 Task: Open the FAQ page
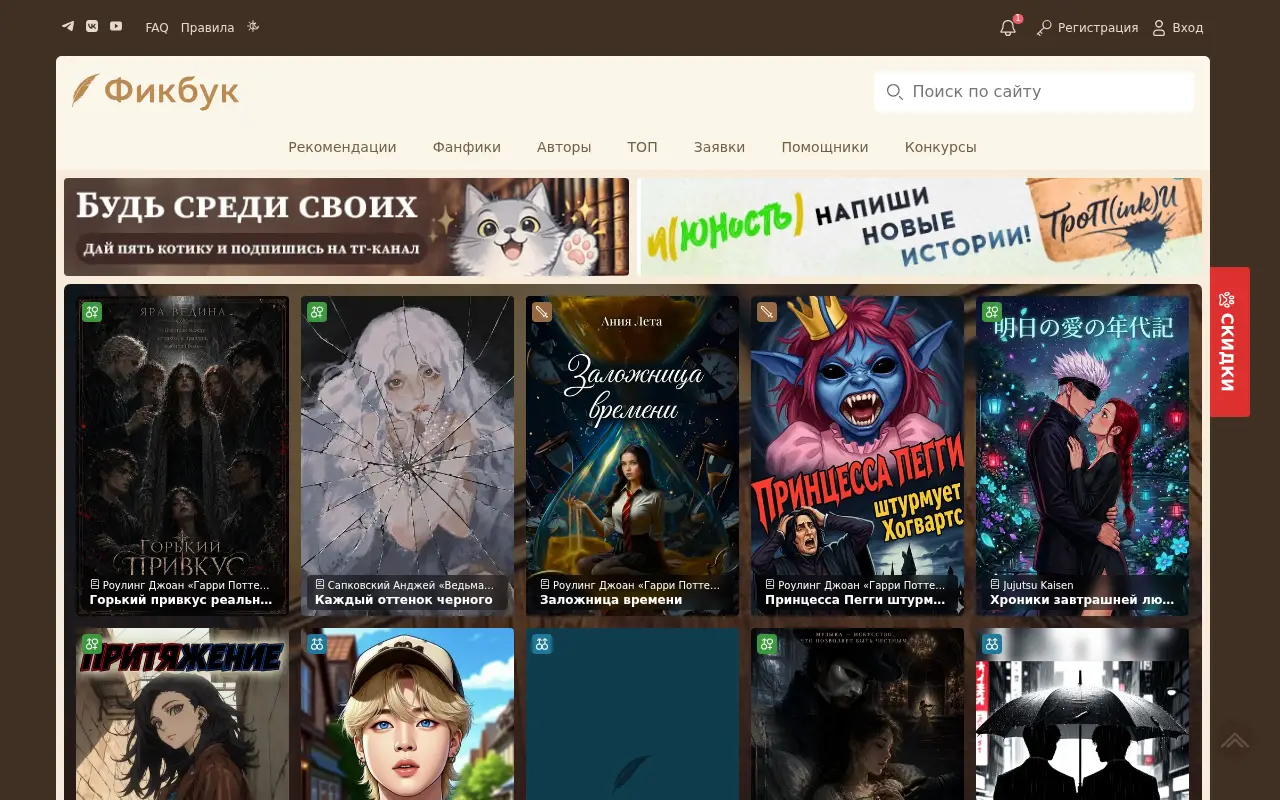pos(157,28)
